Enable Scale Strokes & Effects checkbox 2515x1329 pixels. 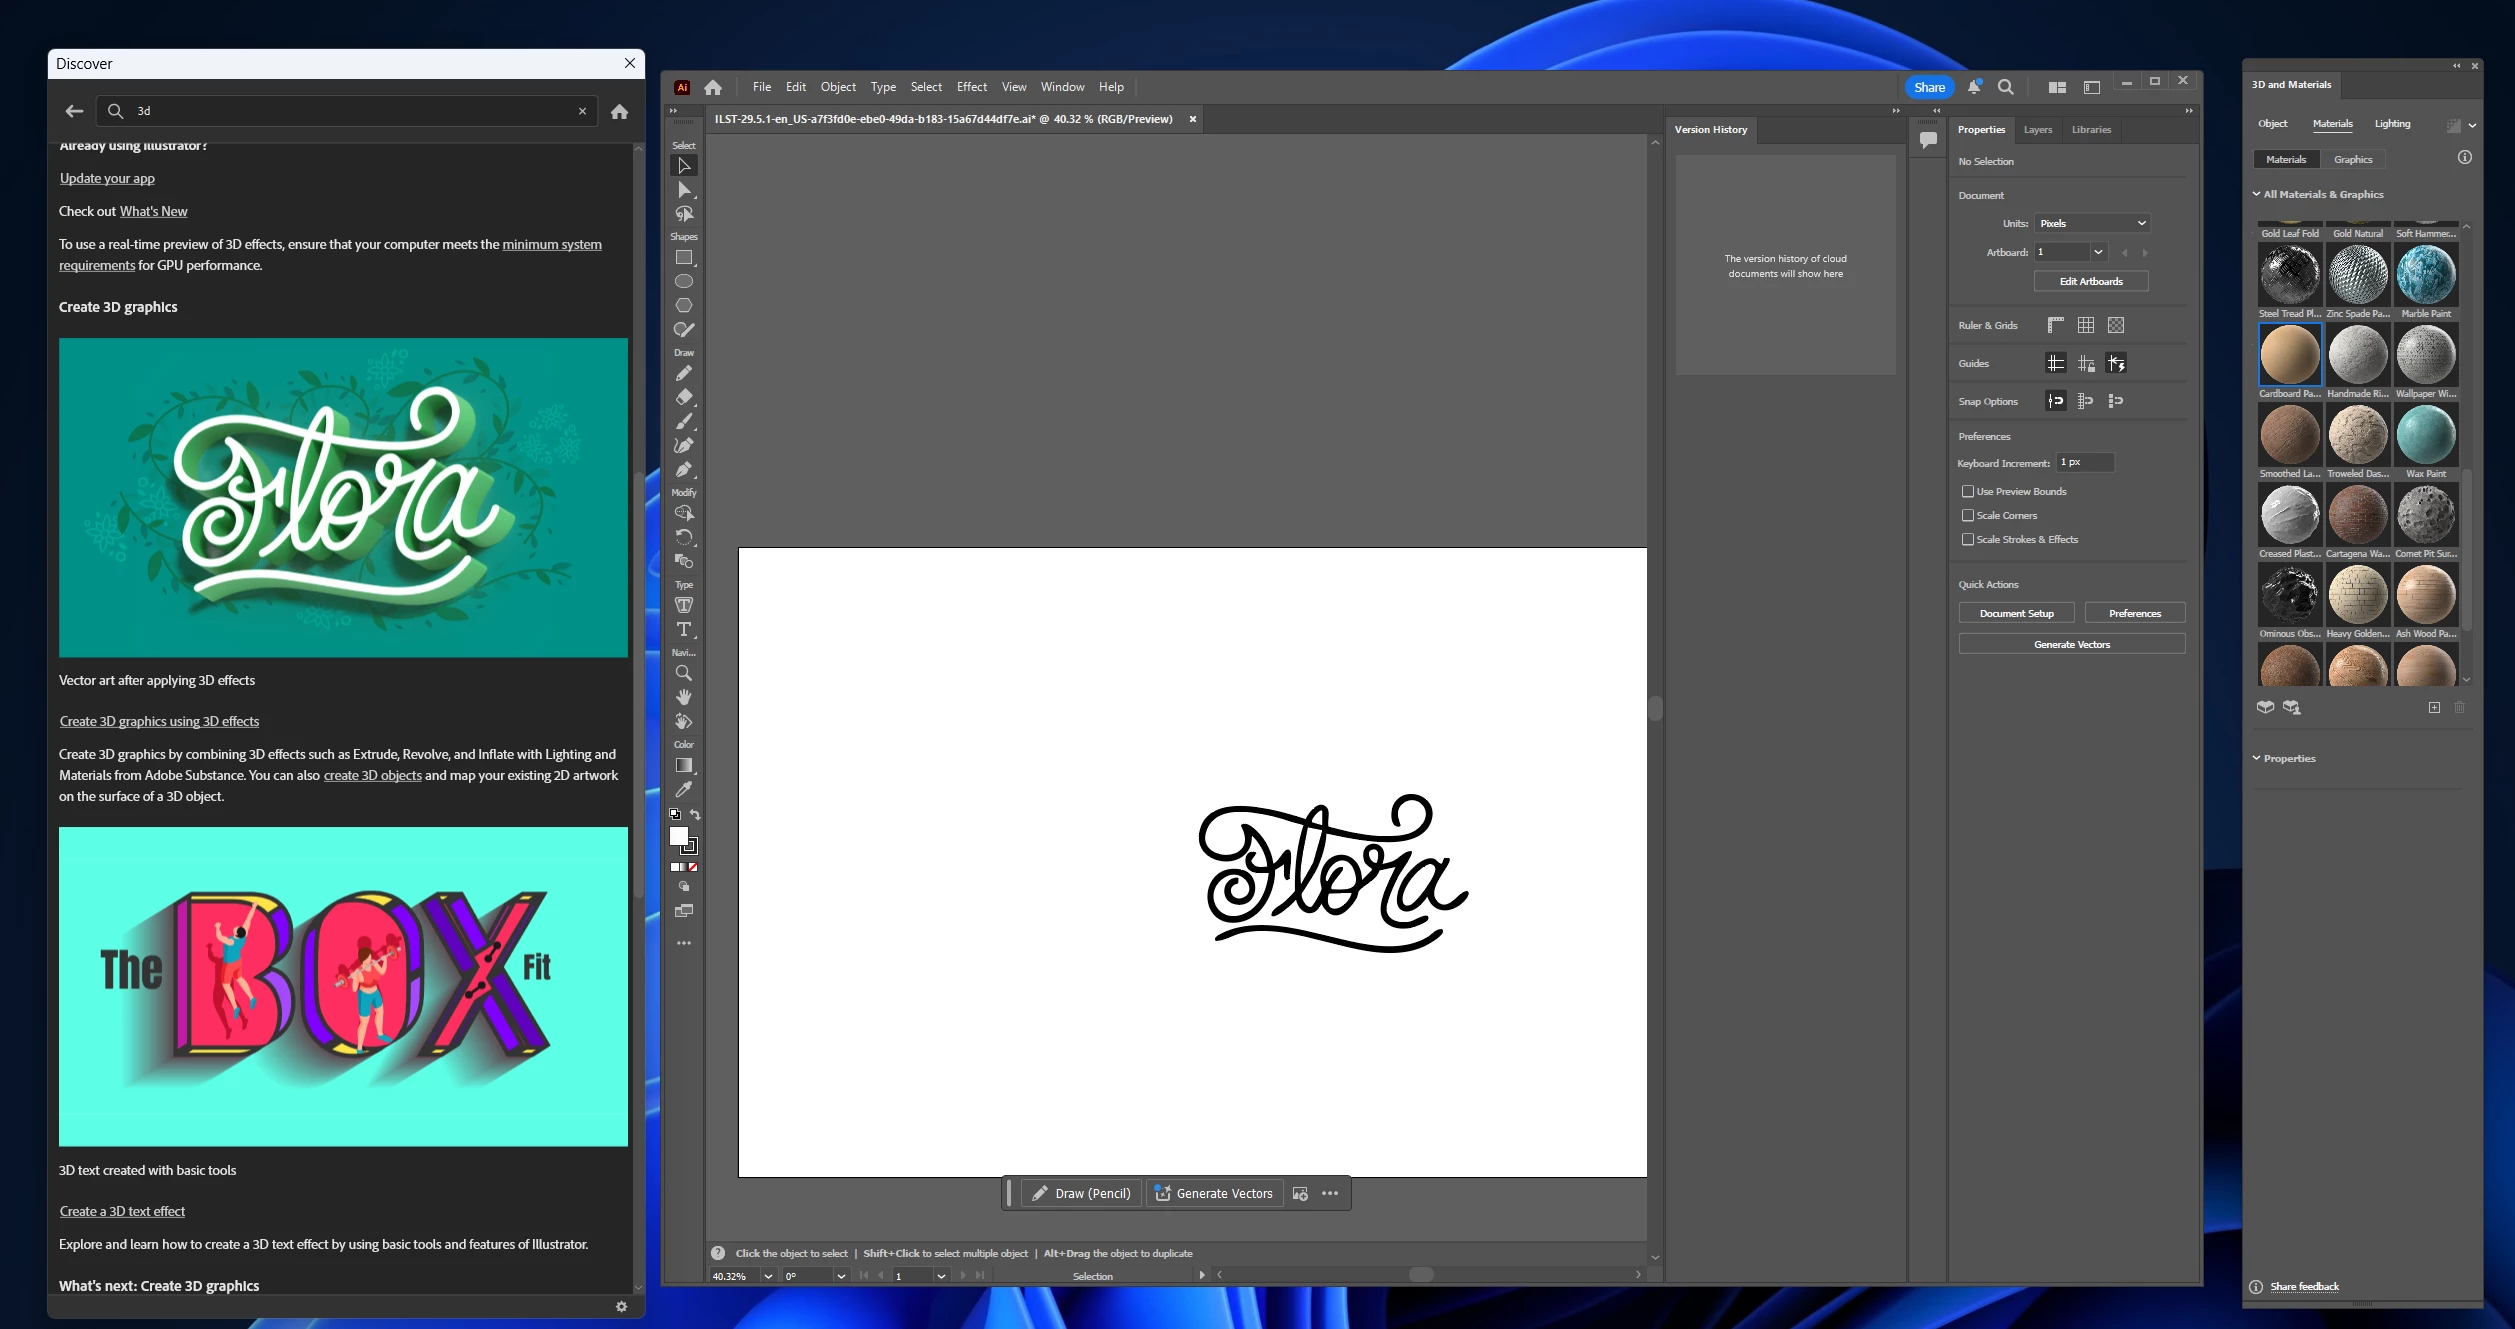[x=1968, y=539]
